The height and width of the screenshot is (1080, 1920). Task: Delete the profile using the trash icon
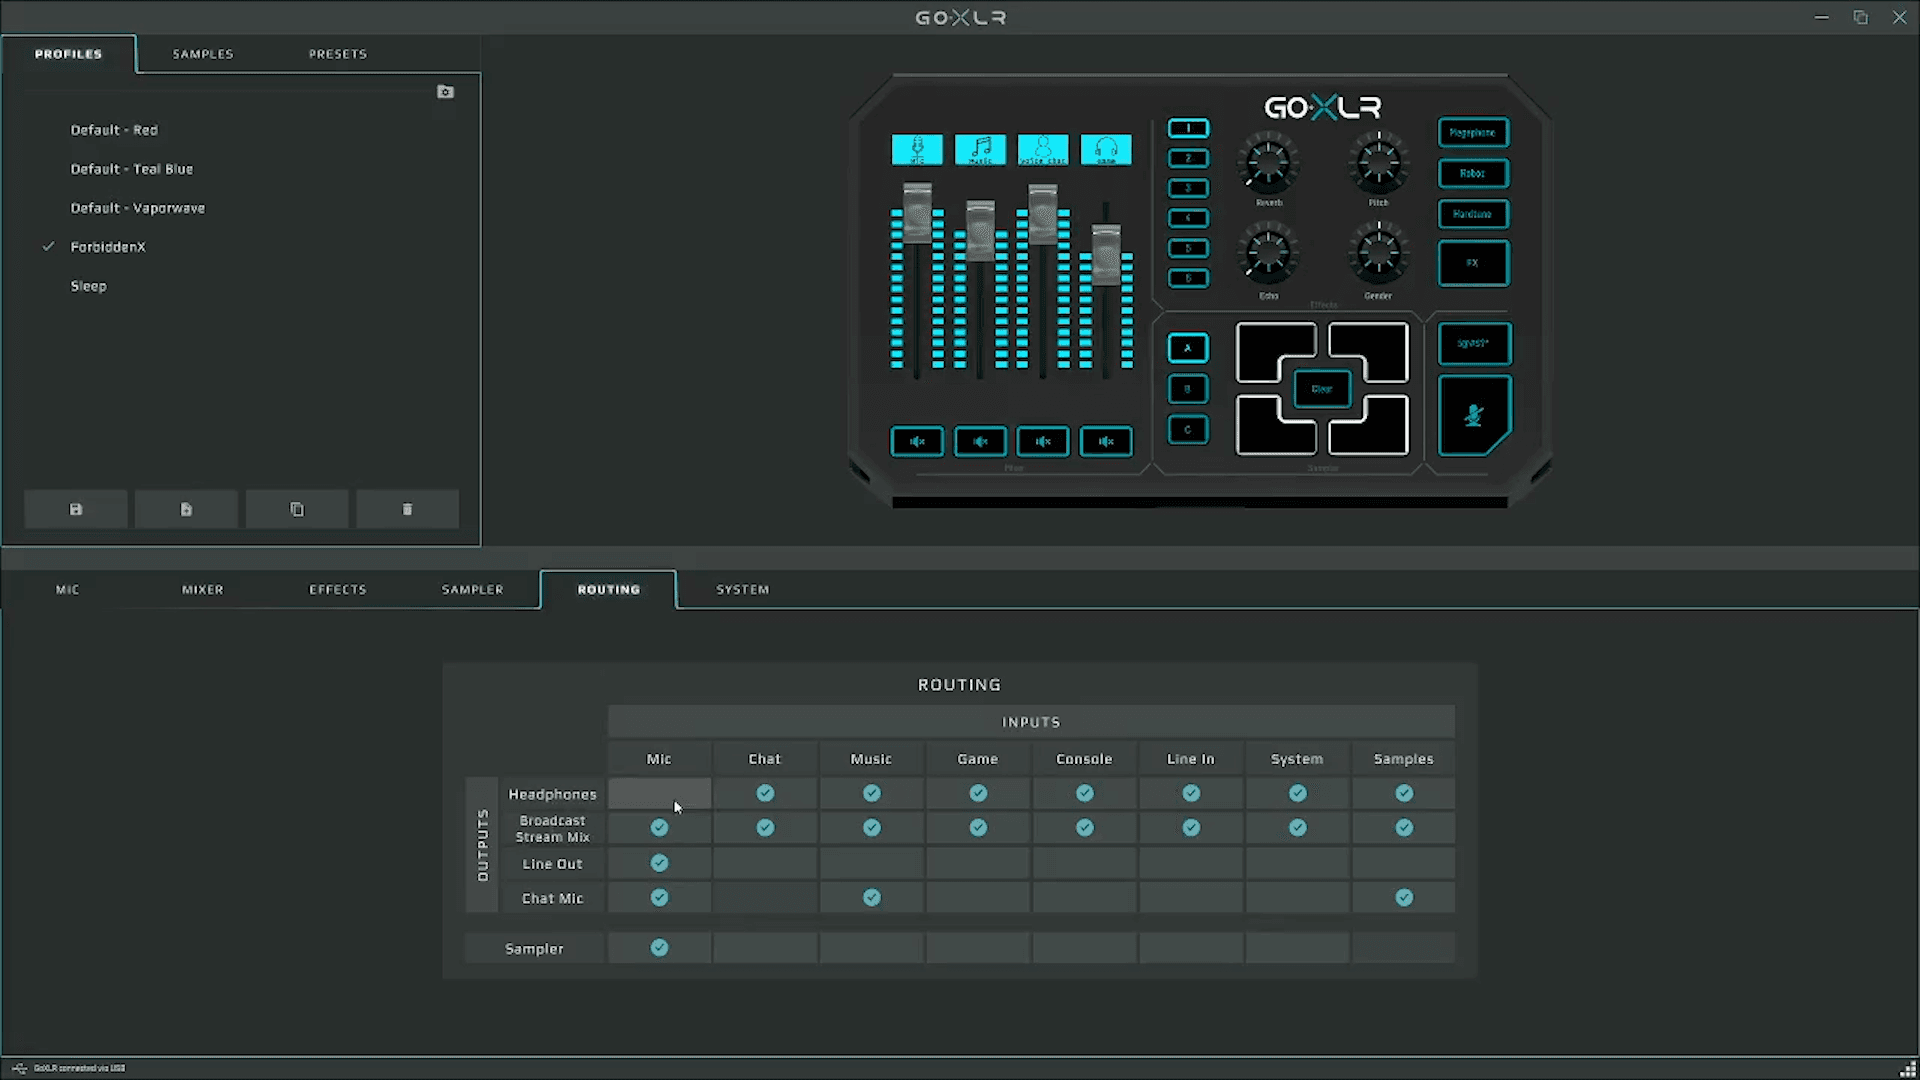(407, 509)
